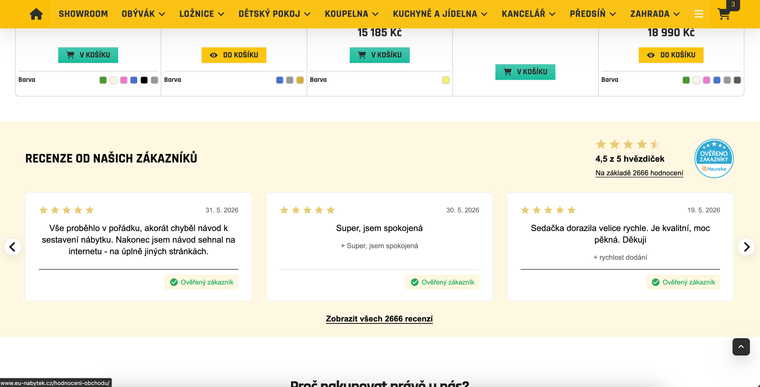Open the Showroom menu item
This screenshot has width=760, height=387.
pyautogui.click(x=83, y=14)
